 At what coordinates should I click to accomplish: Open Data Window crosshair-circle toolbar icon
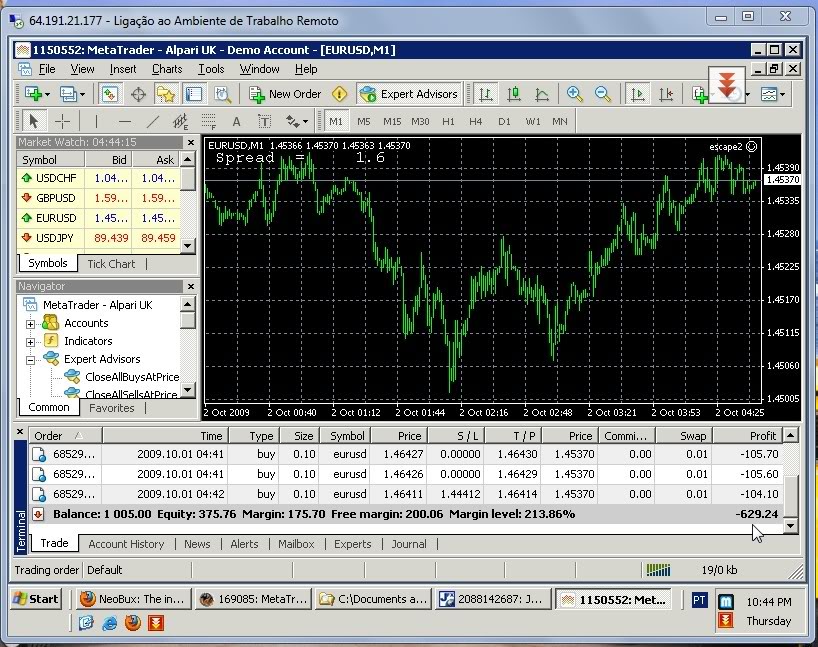138,94
